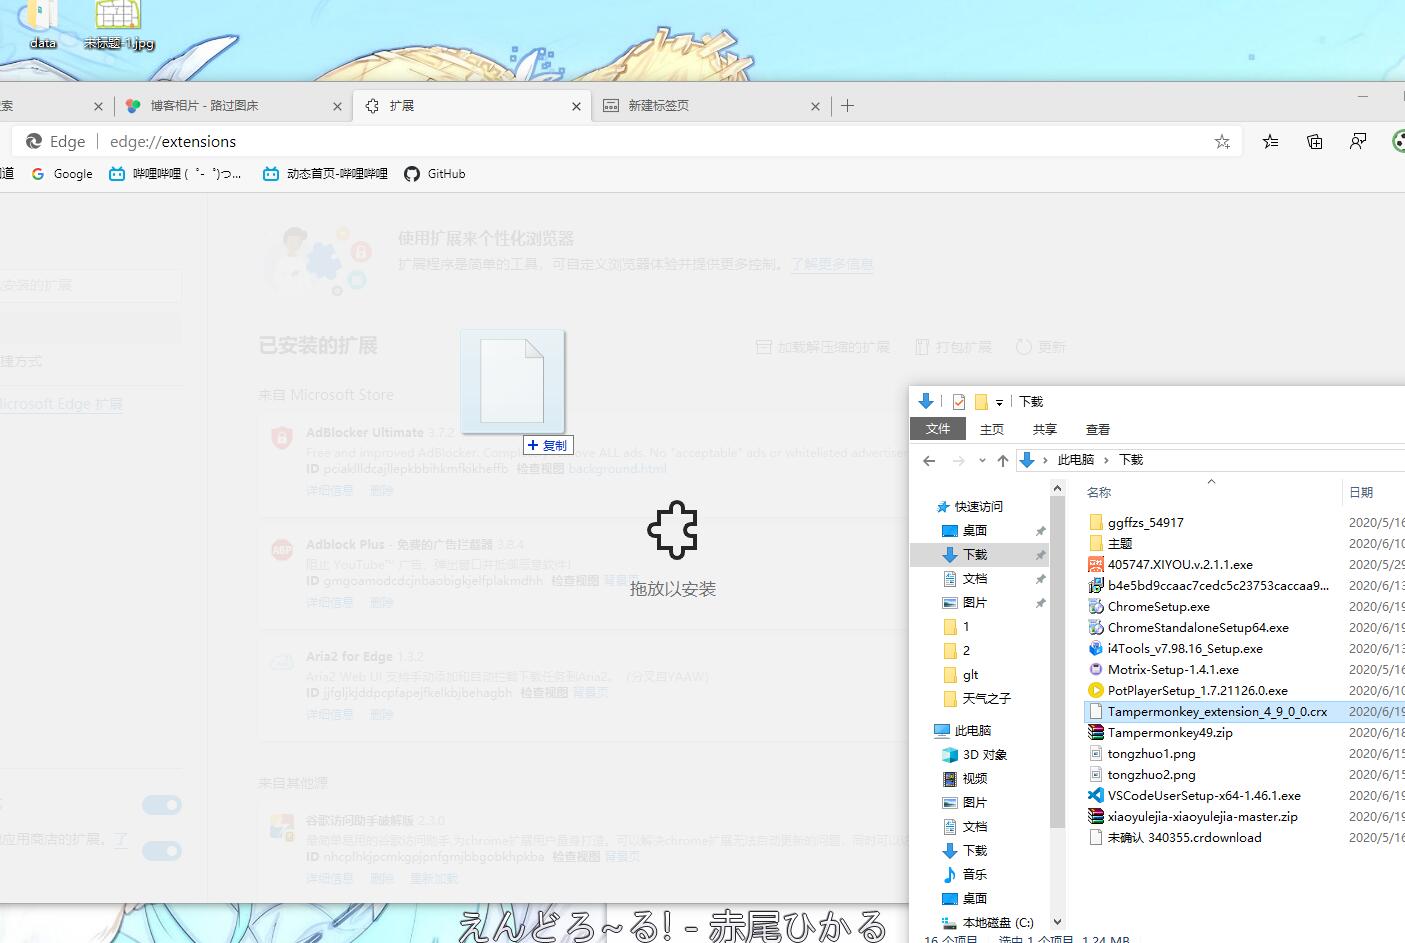This screenshot has width=1405, height=943.
Task: Select 3D 对象 in the navigation tree
Action: click(984, 755)
